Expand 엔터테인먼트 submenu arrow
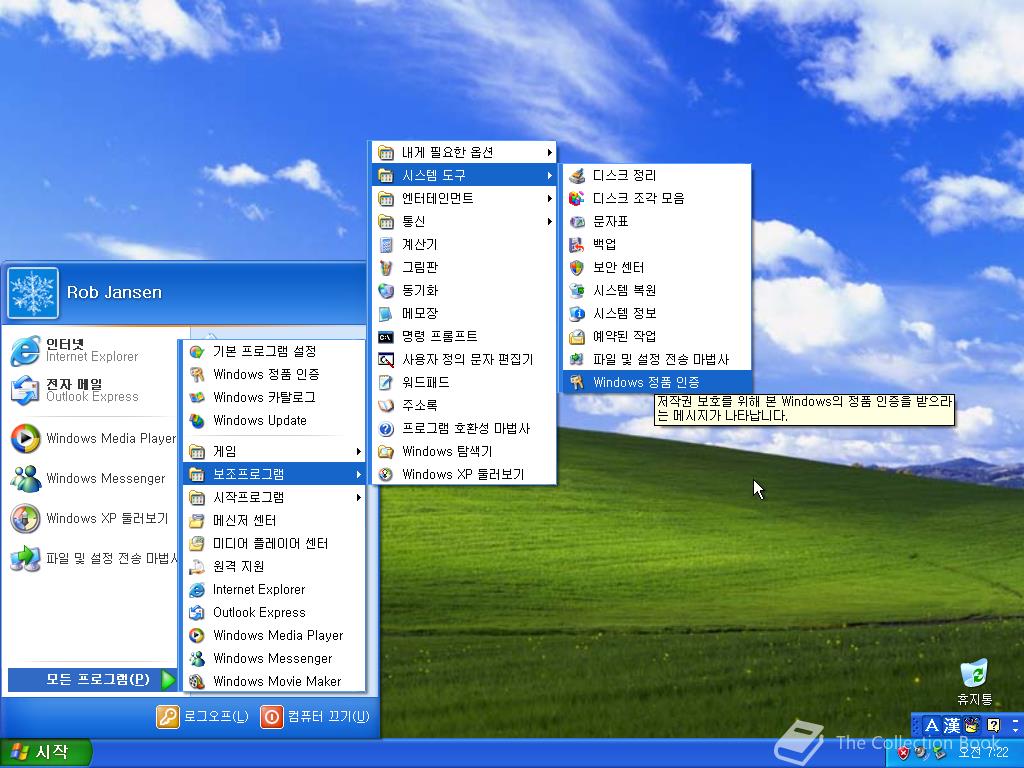 click(x=550, y=198)
